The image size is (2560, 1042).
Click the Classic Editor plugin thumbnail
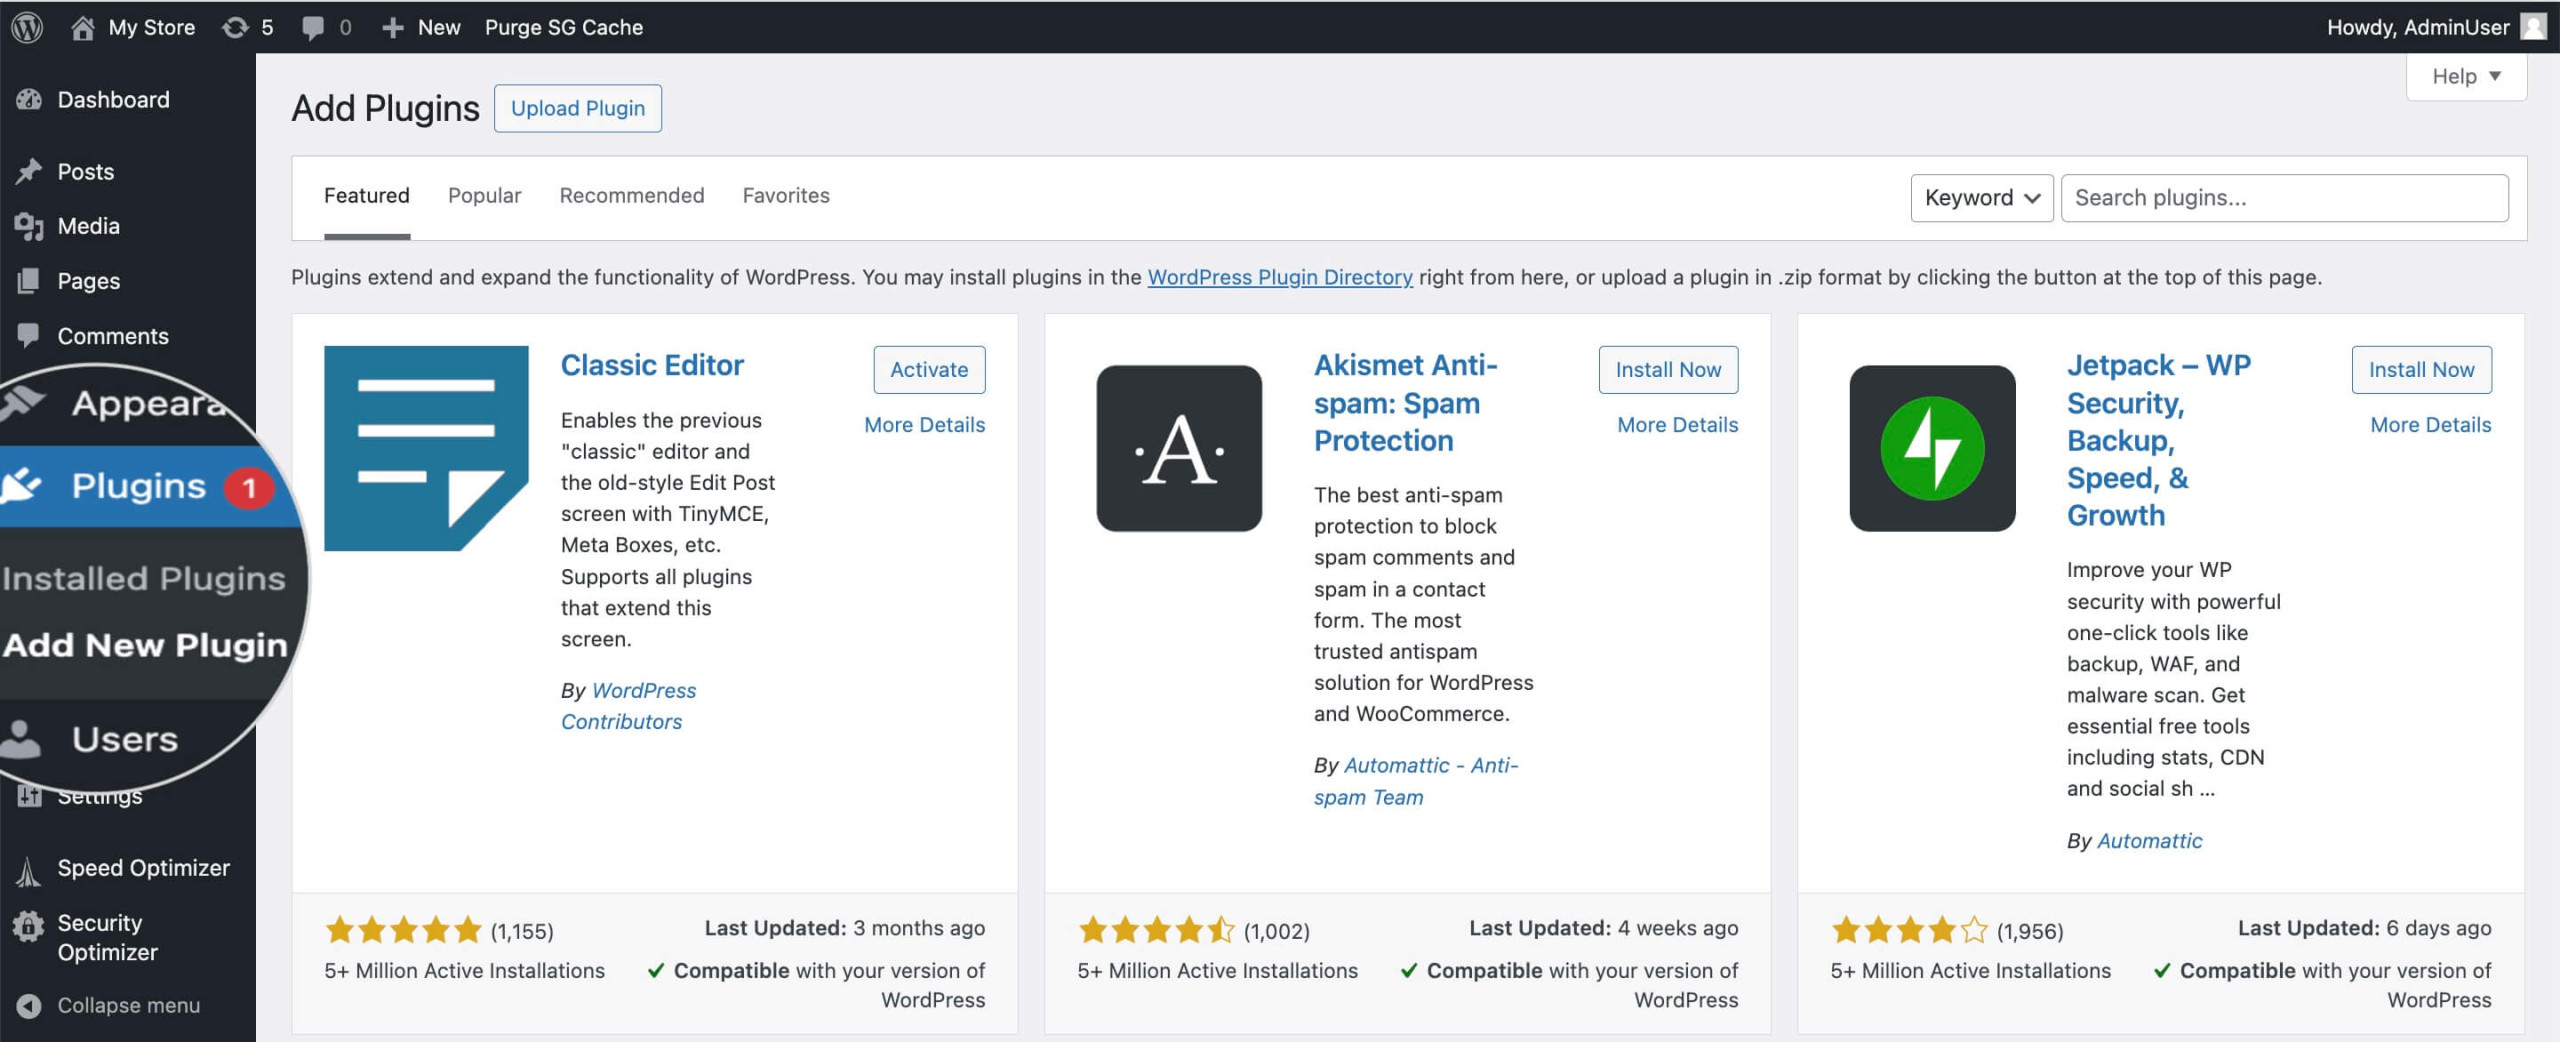426,448
